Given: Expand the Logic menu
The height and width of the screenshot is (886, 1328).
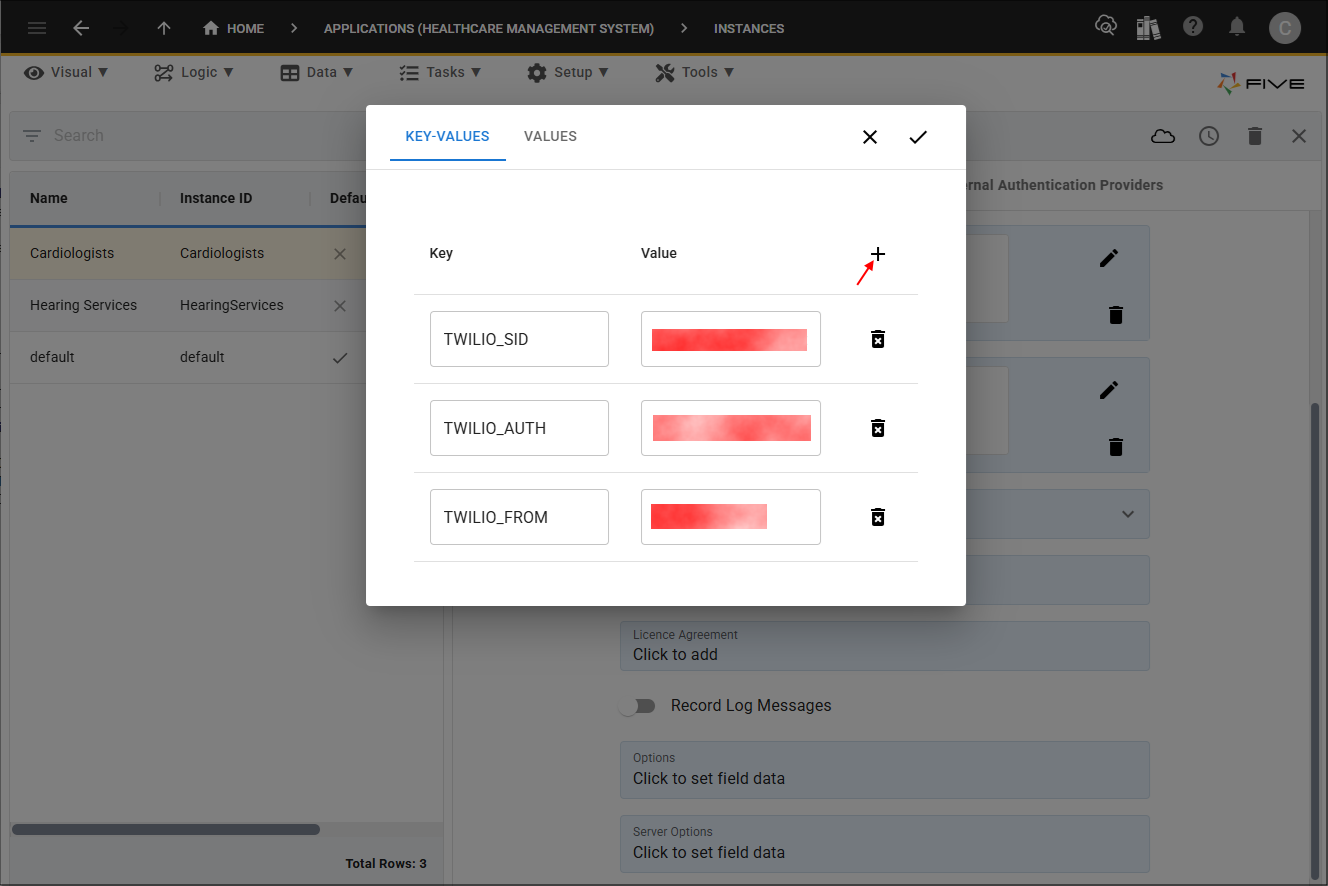Looking at the screenshot, I should [194, 72].
